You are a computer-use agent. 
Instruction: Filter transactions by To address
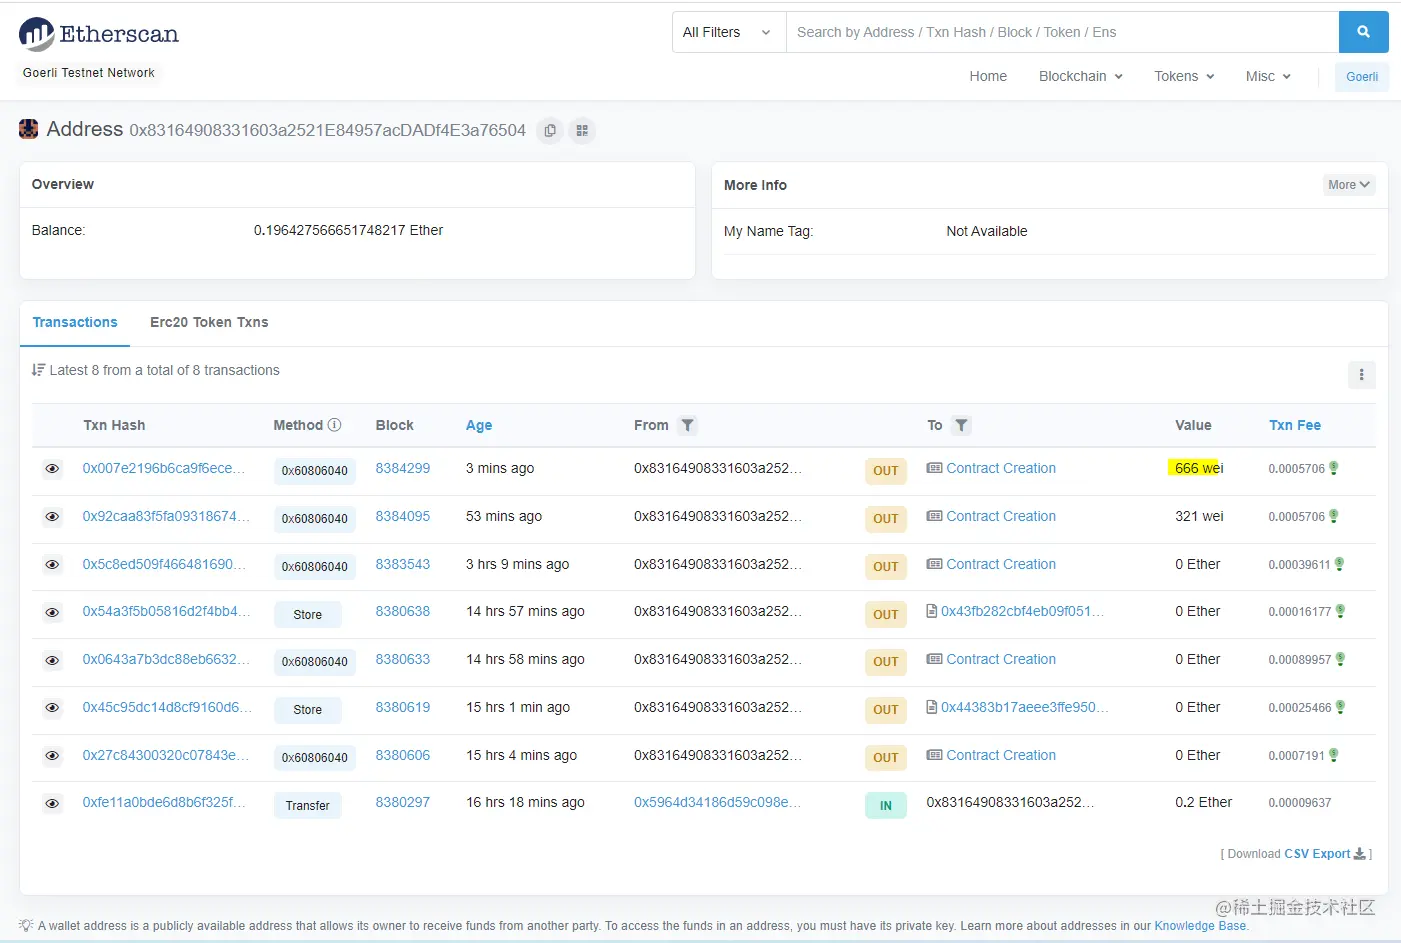(x=961, y=425)
